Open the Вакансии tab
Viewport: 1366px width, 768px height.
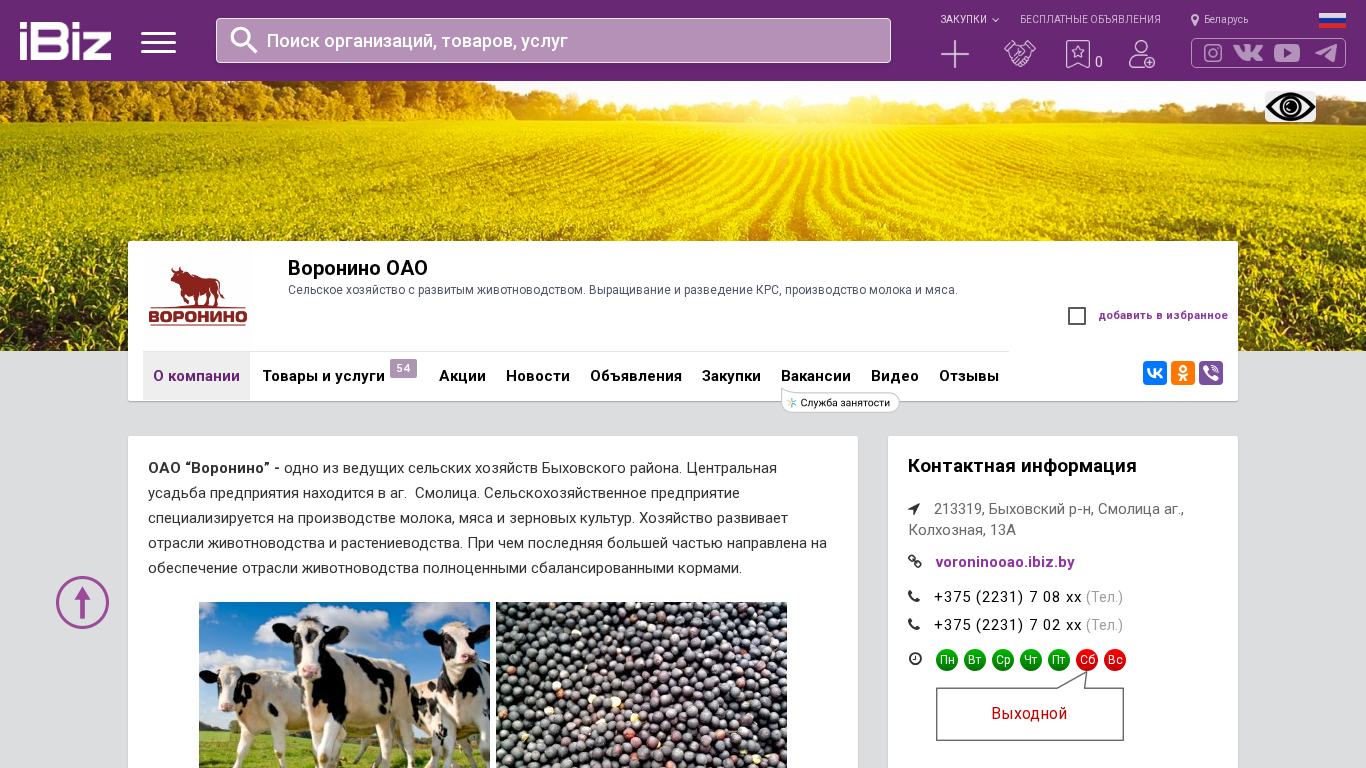(816, 376)
